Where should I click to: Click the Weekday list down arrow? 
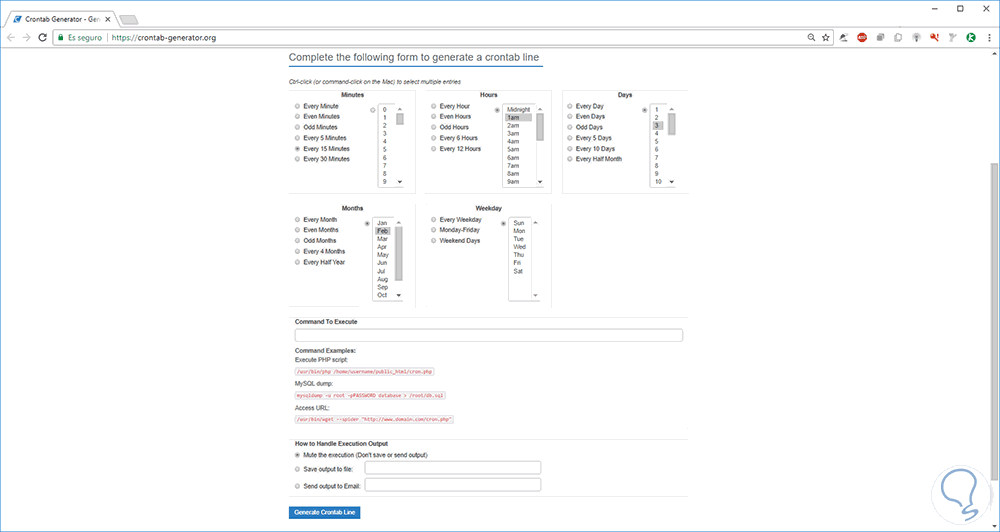536,295
